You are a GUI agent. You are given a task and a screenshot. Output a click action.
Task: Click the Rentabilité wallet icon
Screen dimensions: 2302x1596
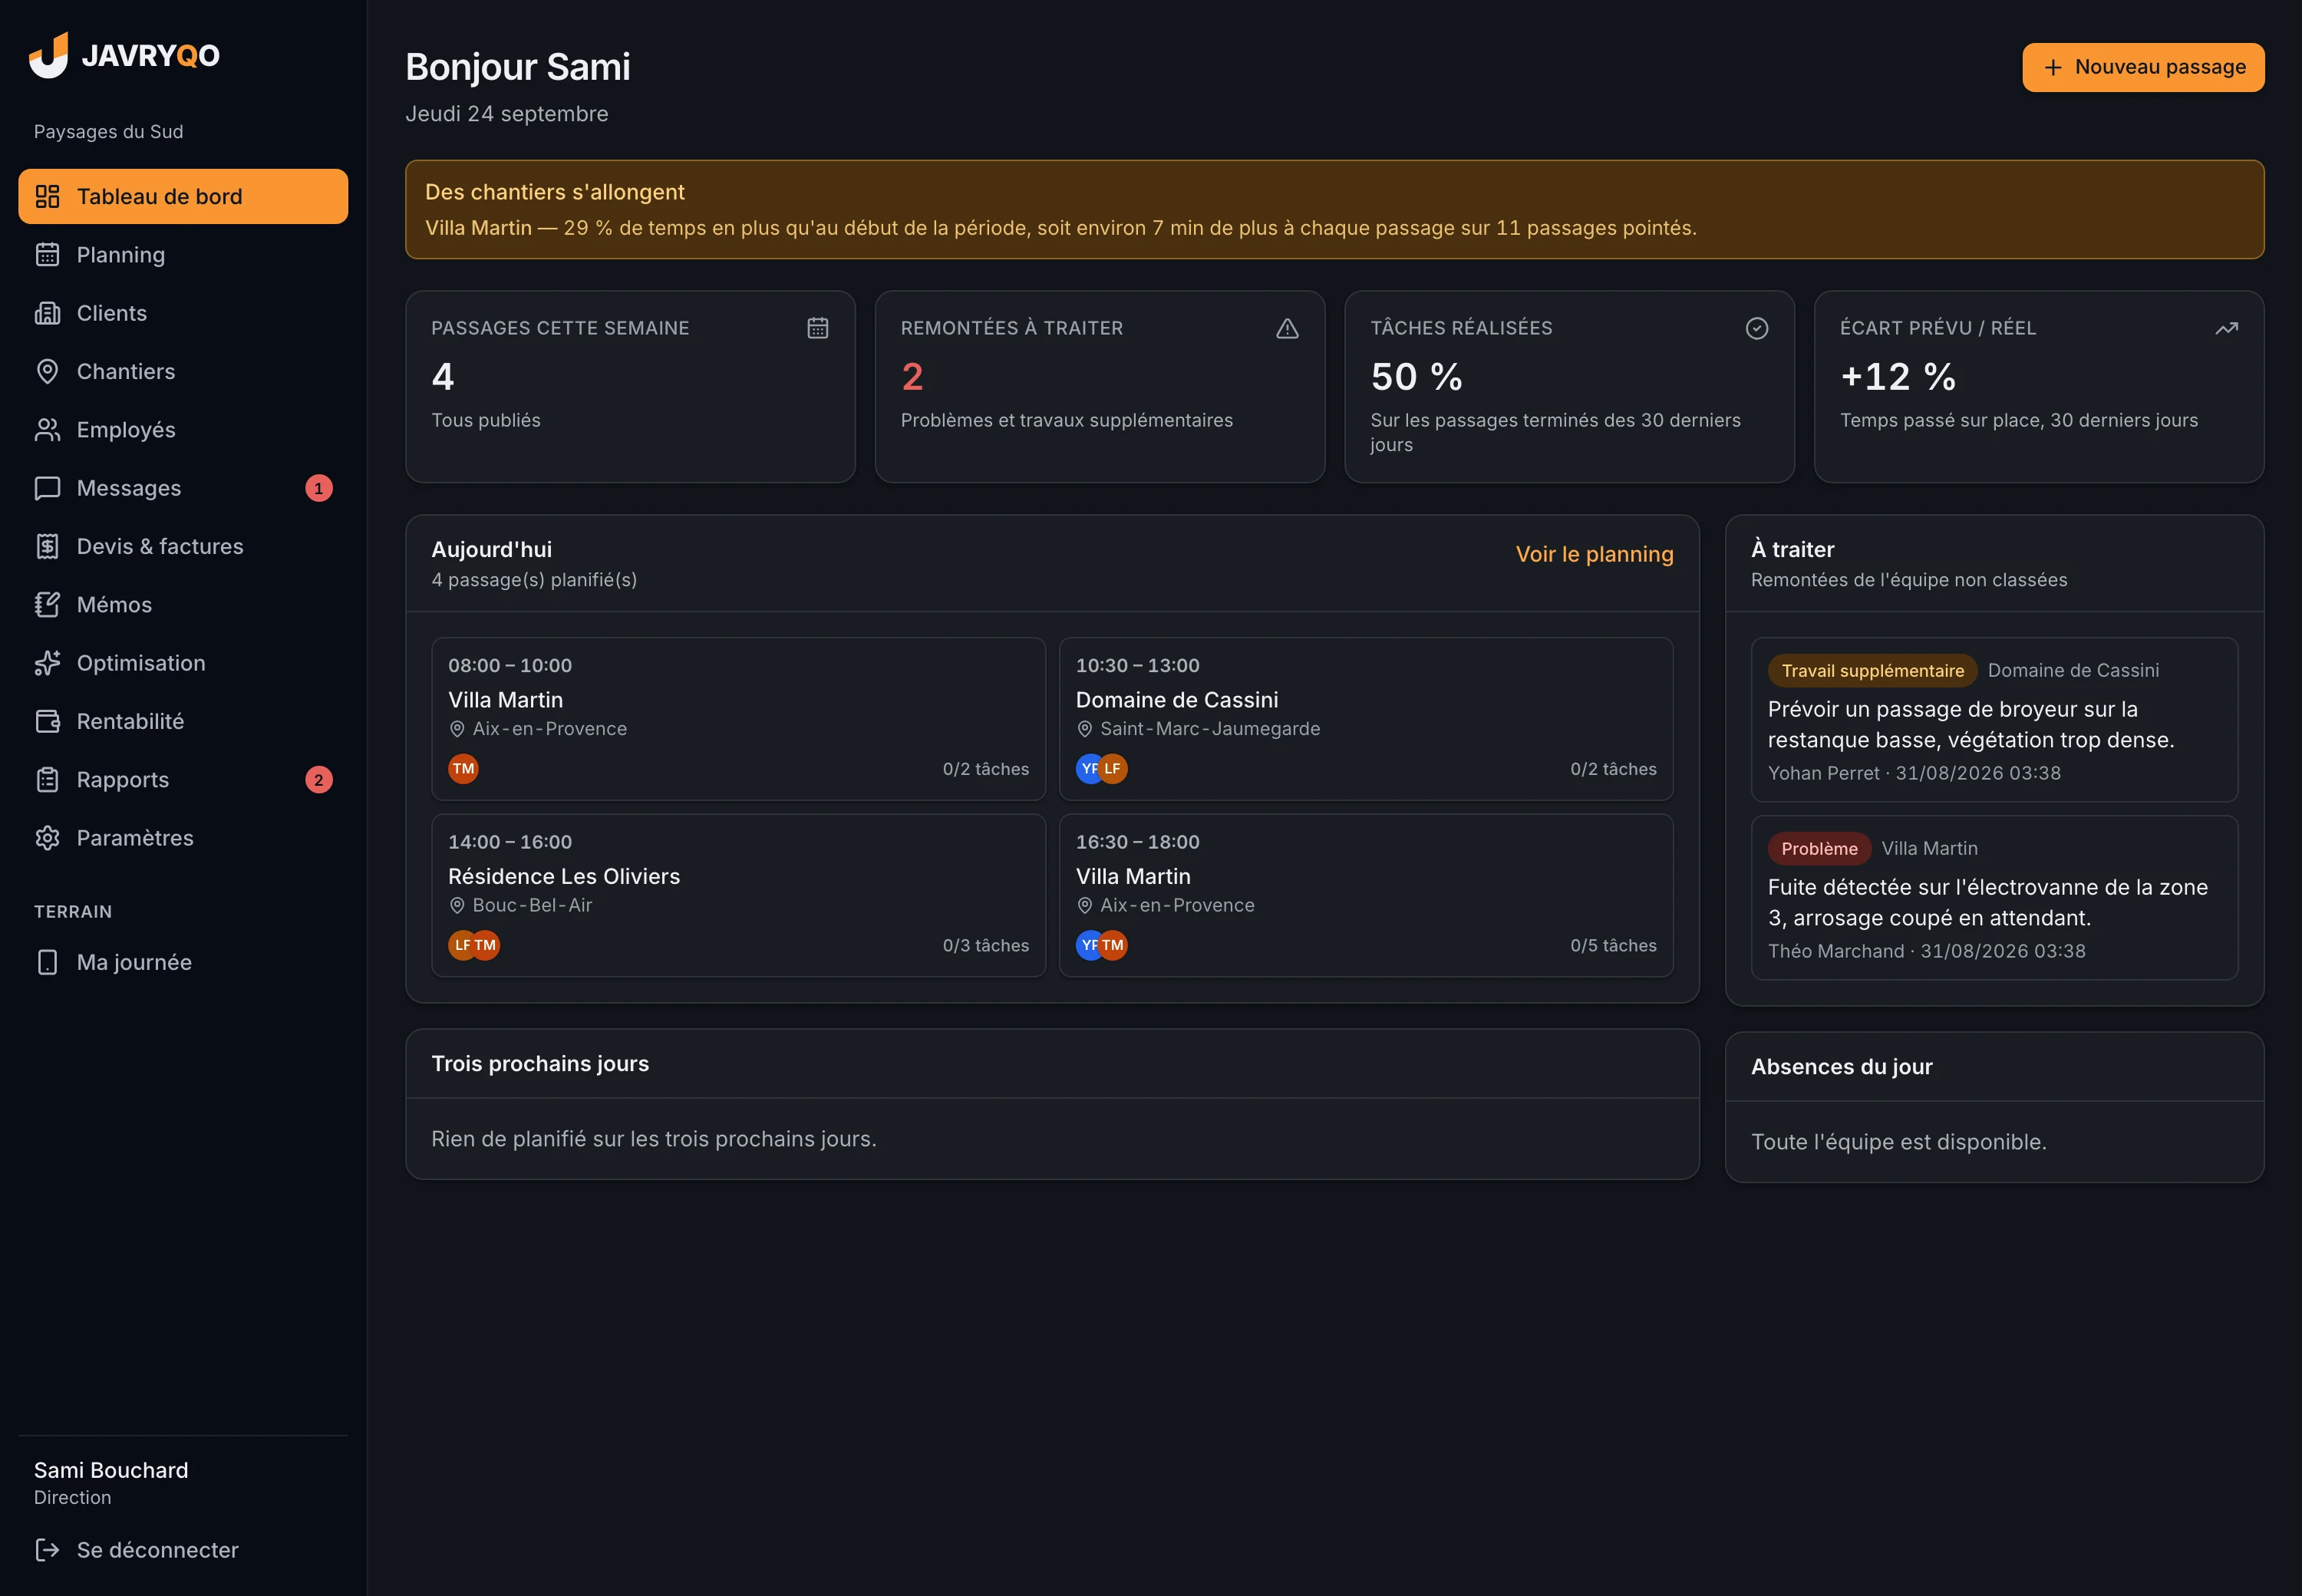click(x=47, y=721)
